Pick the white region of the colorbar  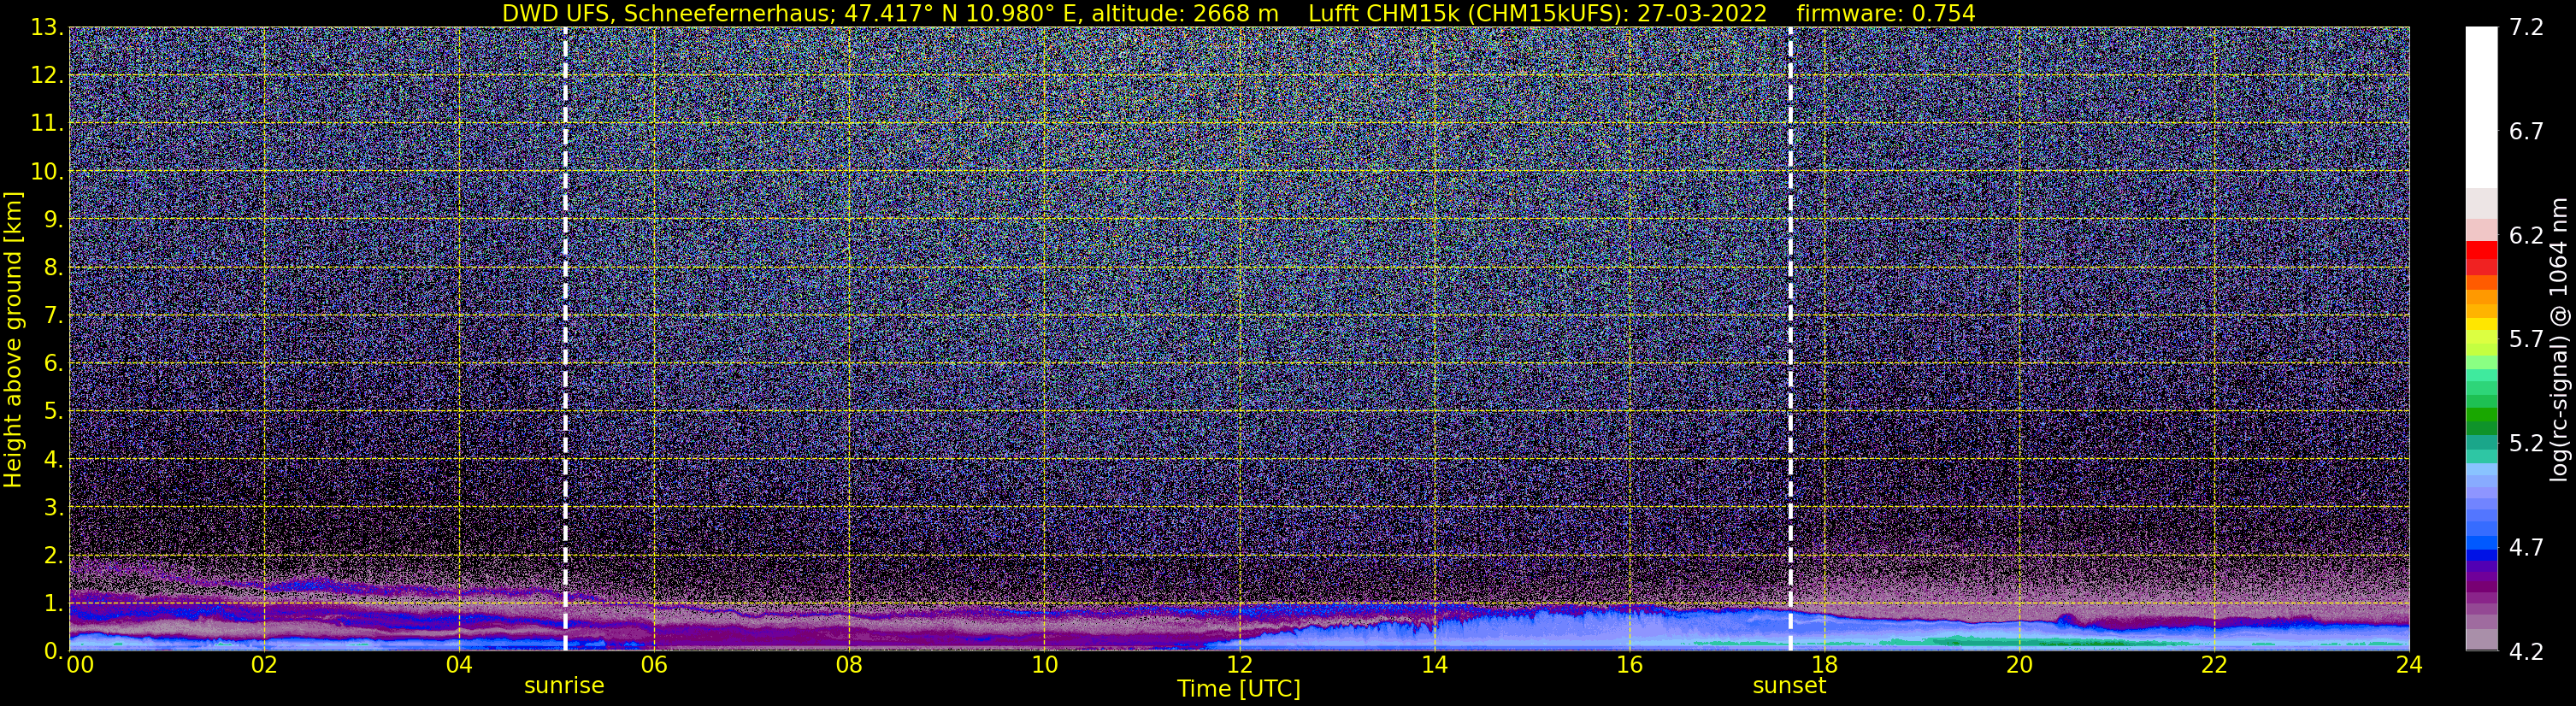(2481, 107)
